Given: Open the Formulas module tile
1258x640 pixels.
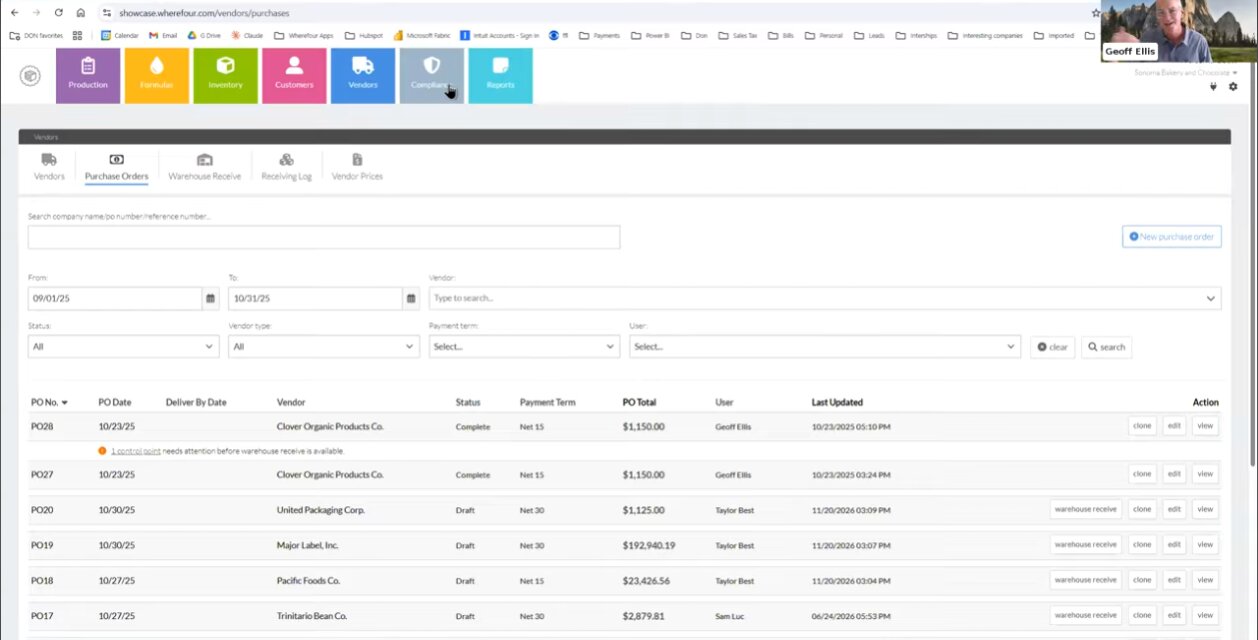Looking at the screenshot, I should point(156,75).
